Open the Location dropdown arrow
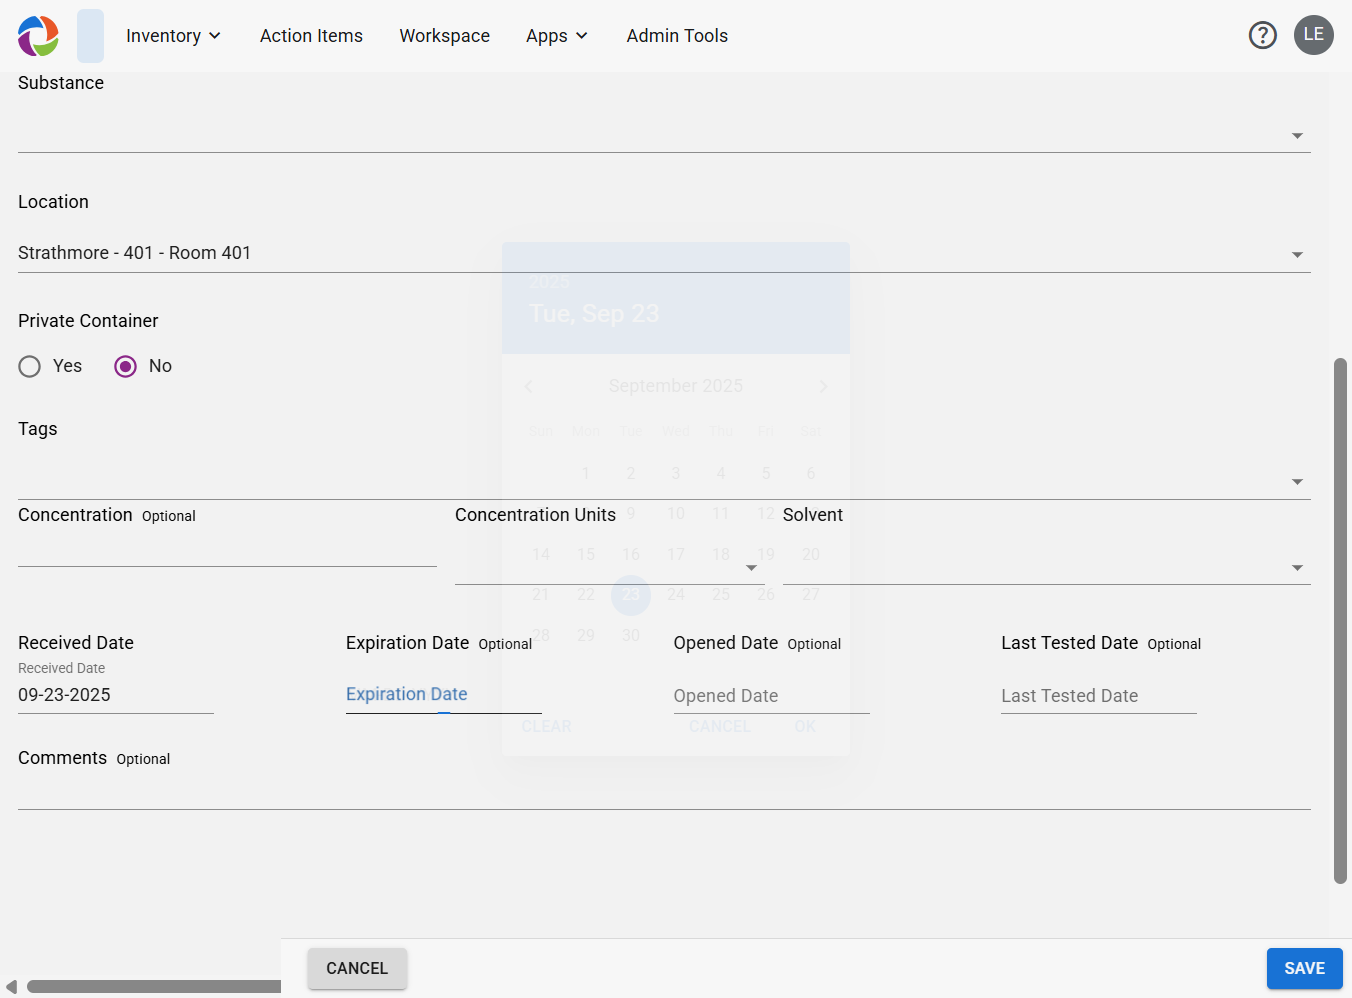Screen dimensions: 1352x998 1297,255
